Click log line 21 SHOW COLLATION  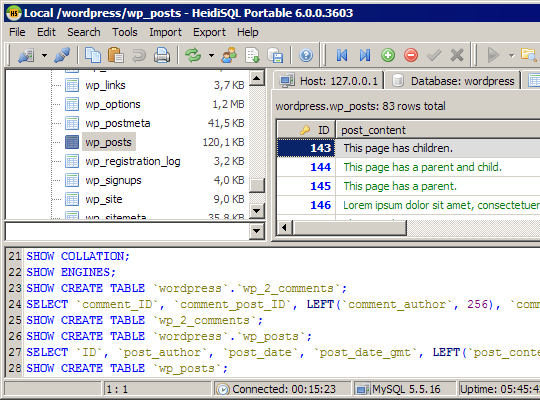(78, 256)
